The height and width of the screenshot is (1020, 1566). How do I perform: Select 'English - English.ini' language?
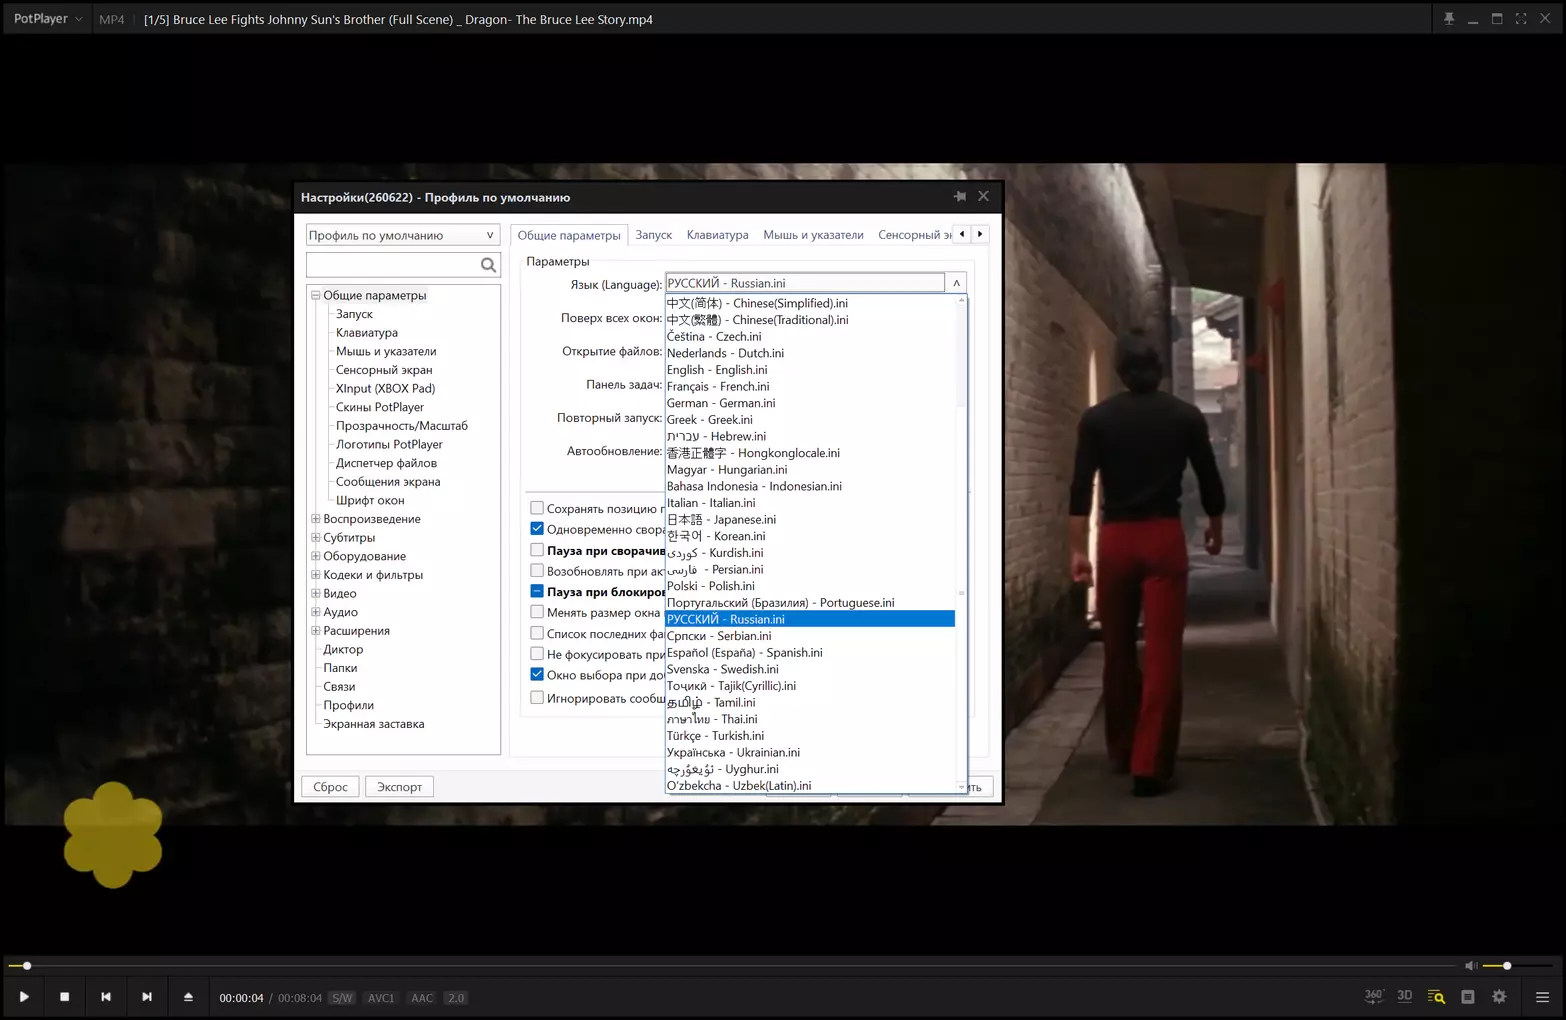coord(810,370)
